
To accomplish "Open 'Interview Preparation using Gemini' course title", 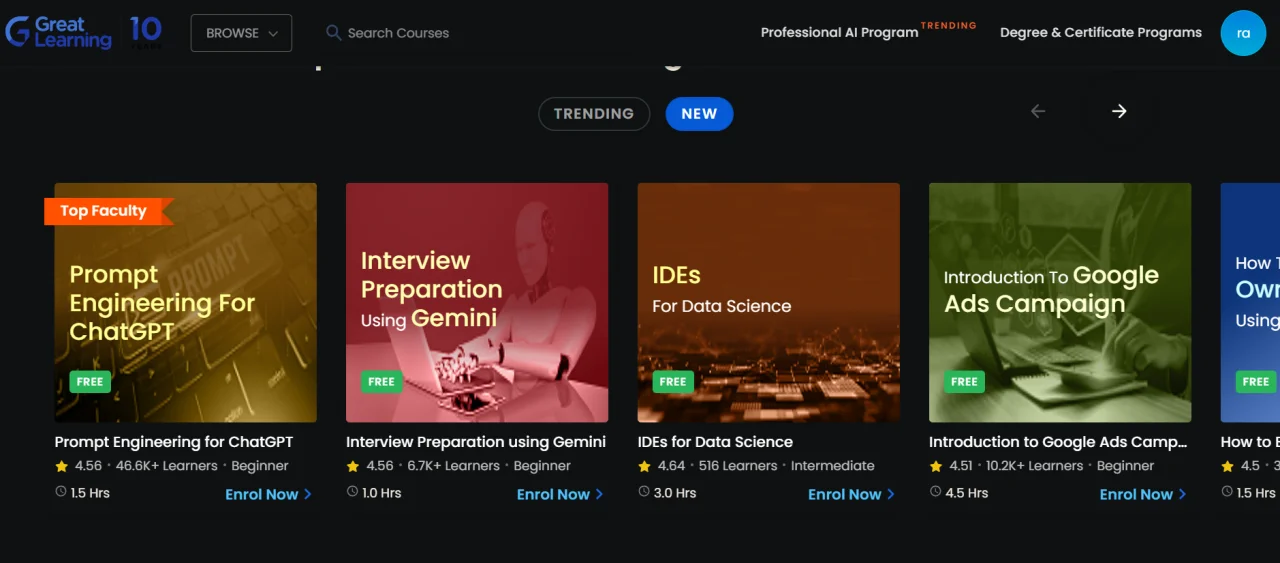I will tap(476, 442).
